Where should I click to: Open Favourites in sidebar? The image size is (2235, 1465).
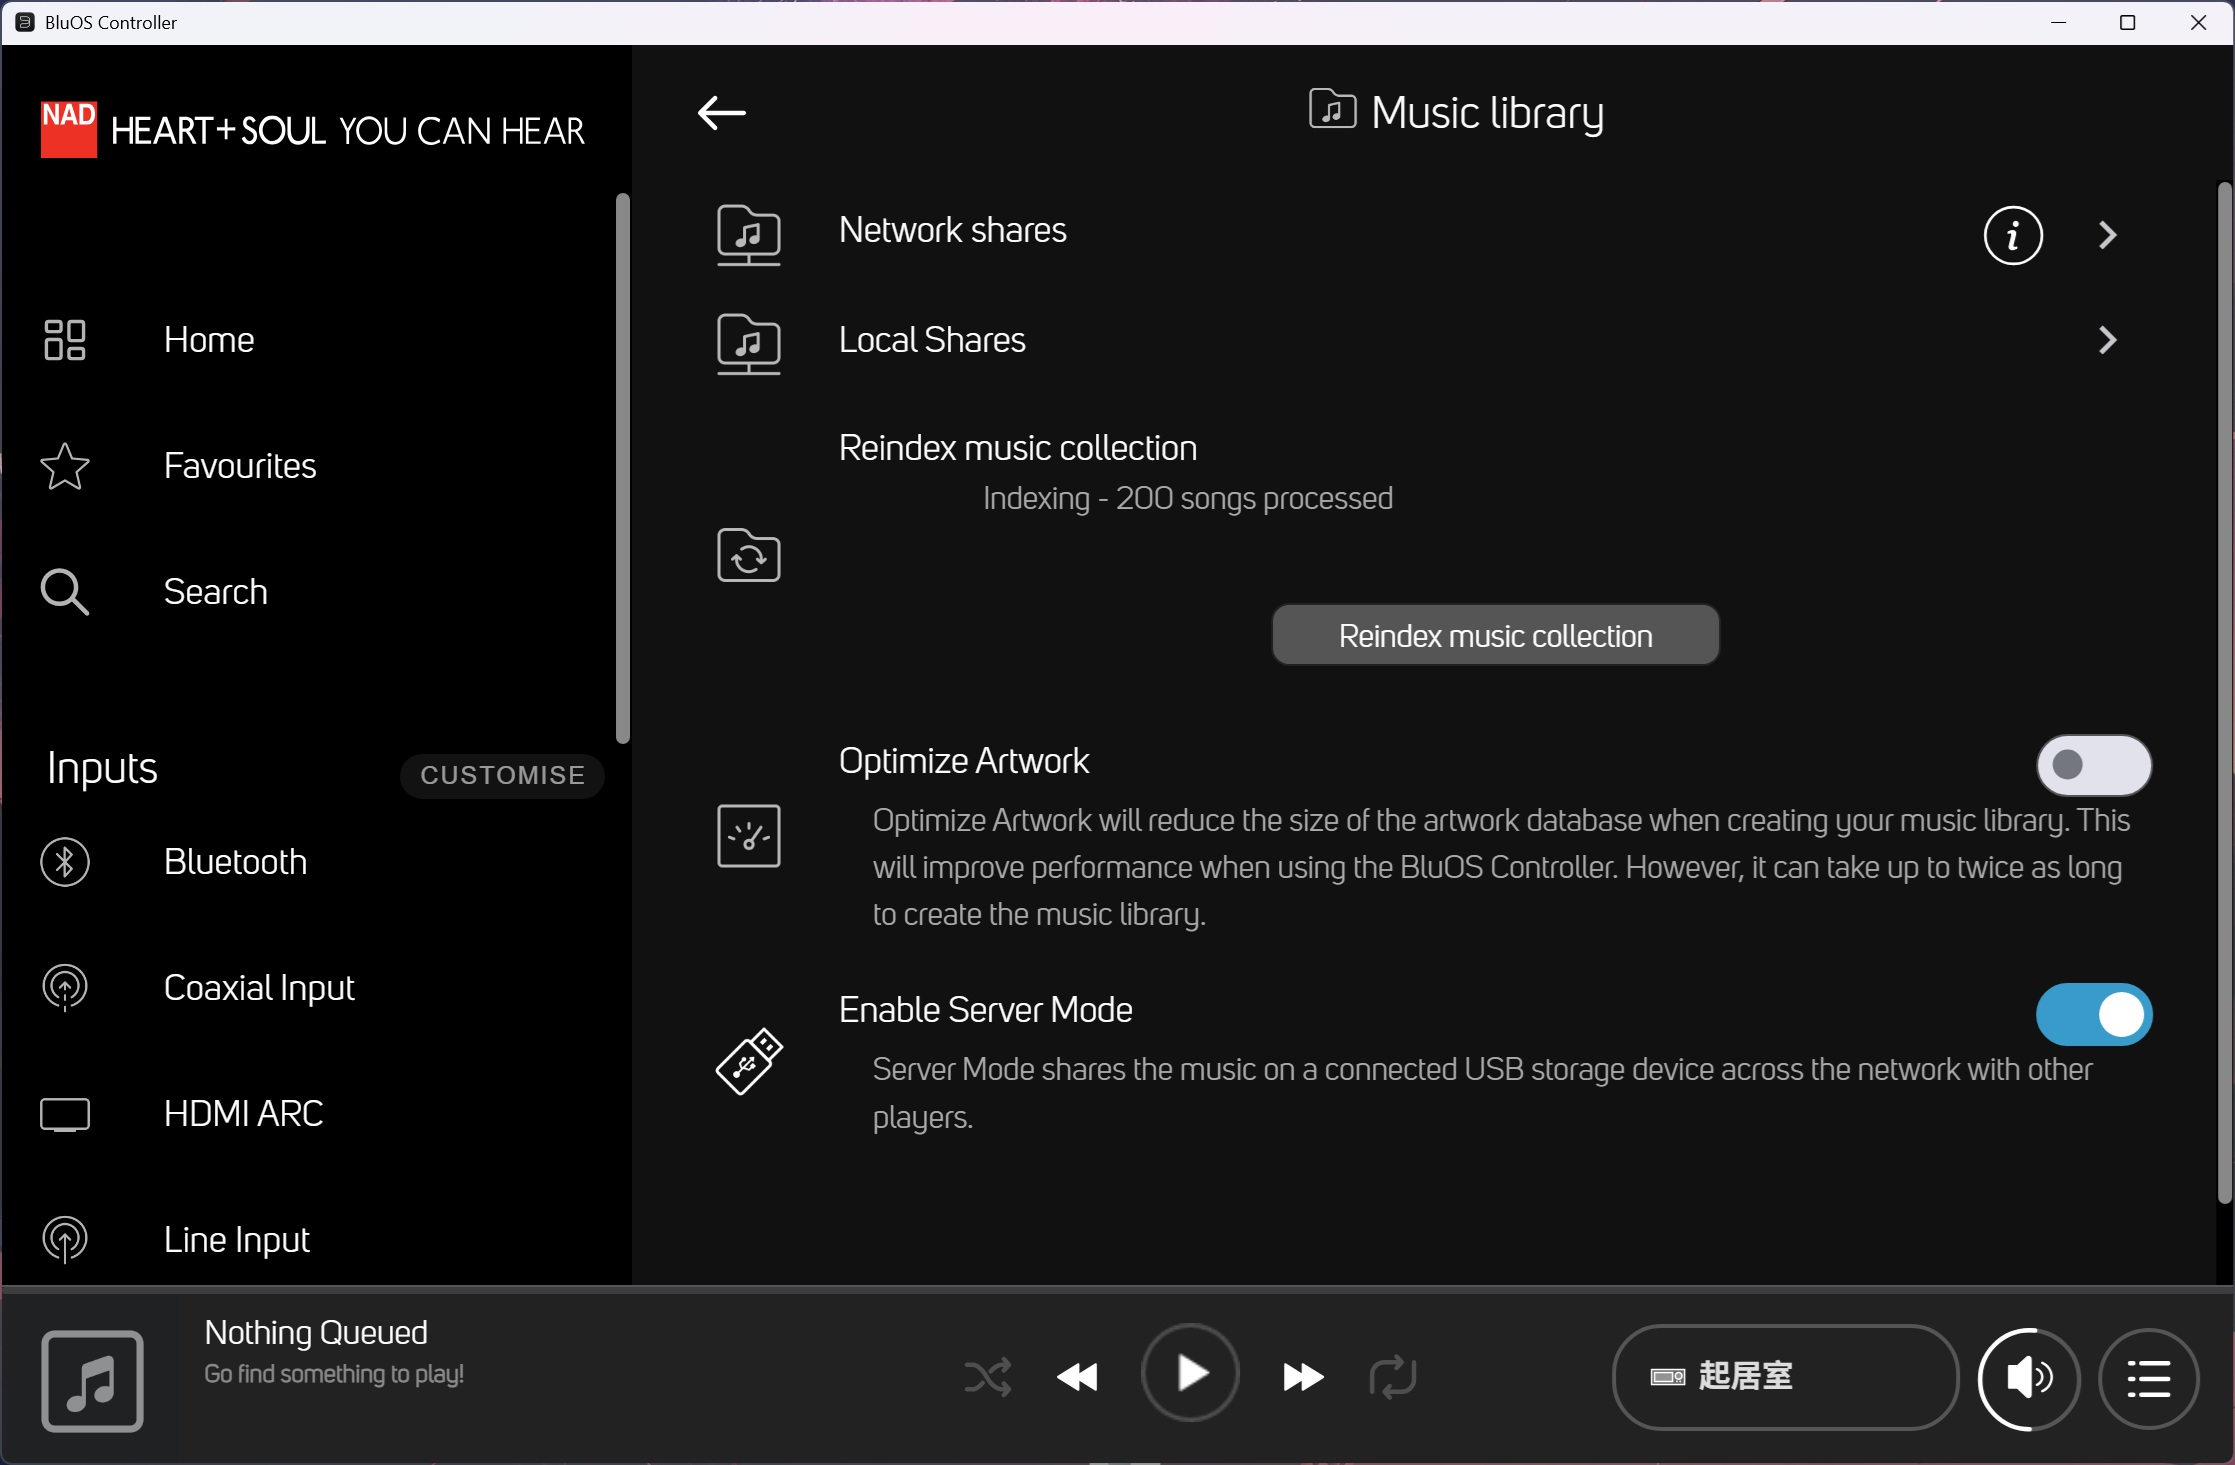[x=239, y=466]
